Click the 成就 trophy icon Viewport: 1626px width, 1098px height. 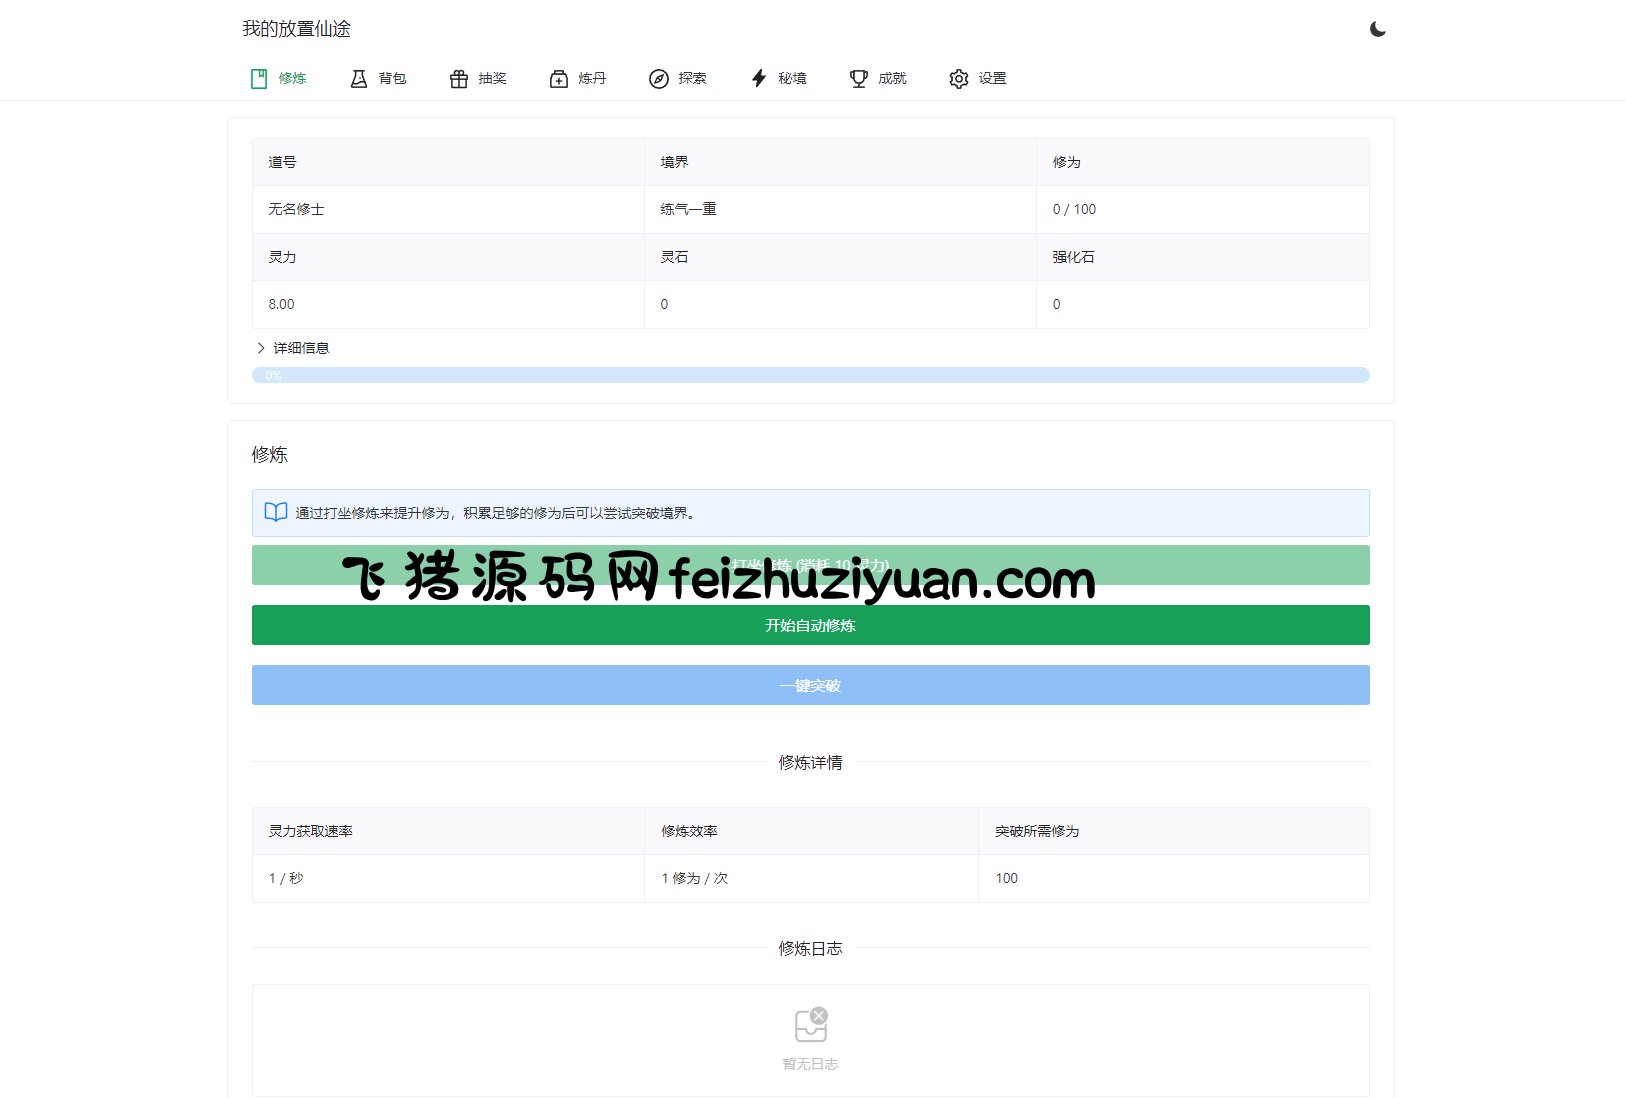point(859,79)
